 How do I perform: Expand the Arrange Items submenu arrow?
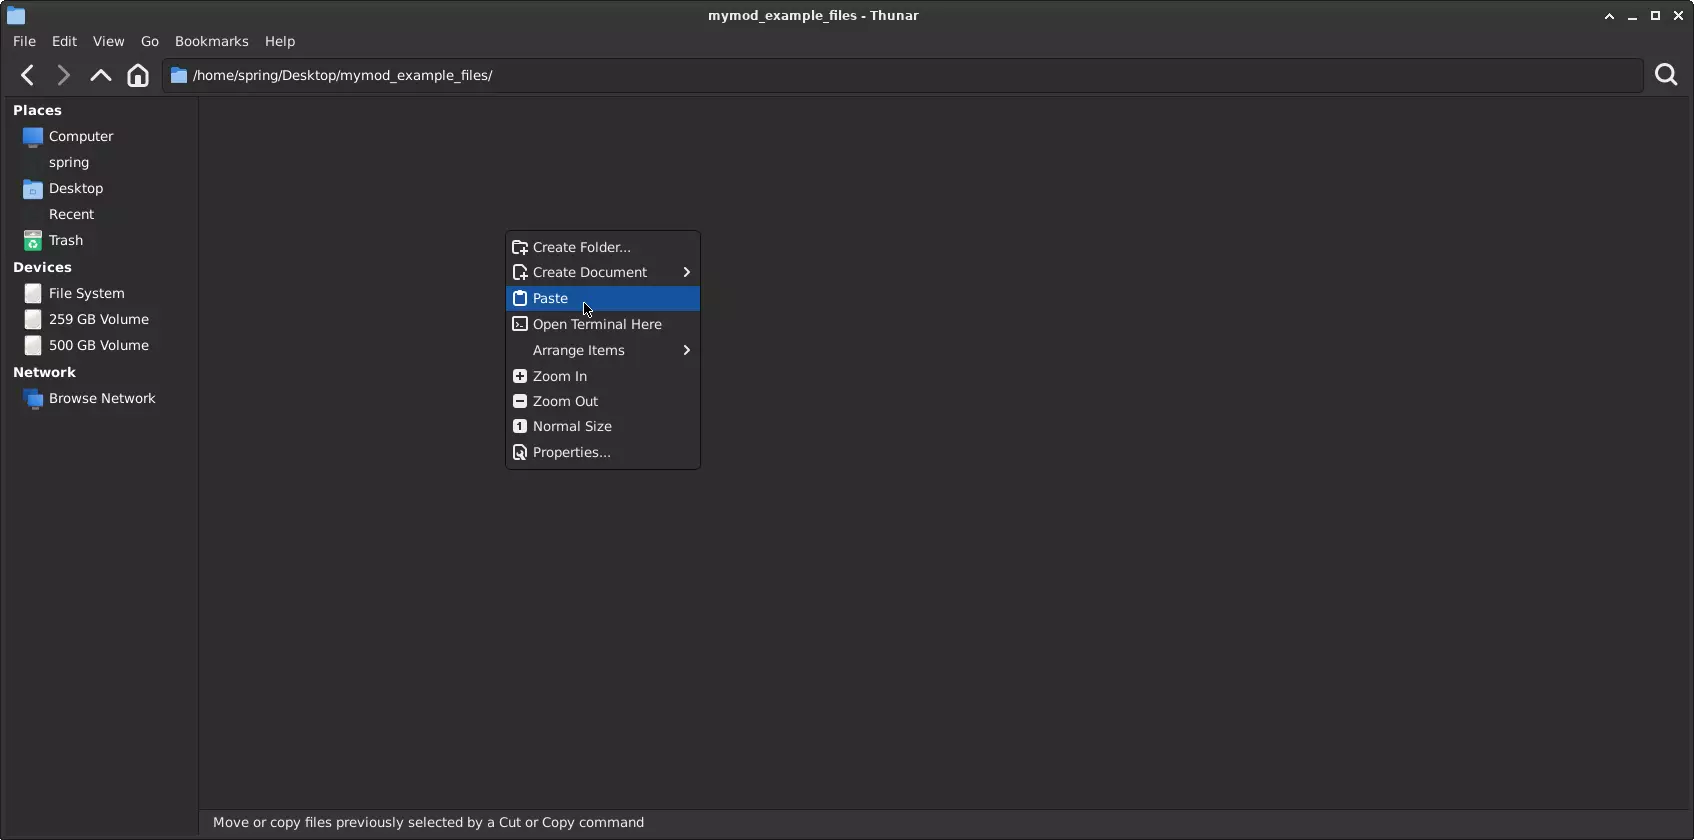687,350
